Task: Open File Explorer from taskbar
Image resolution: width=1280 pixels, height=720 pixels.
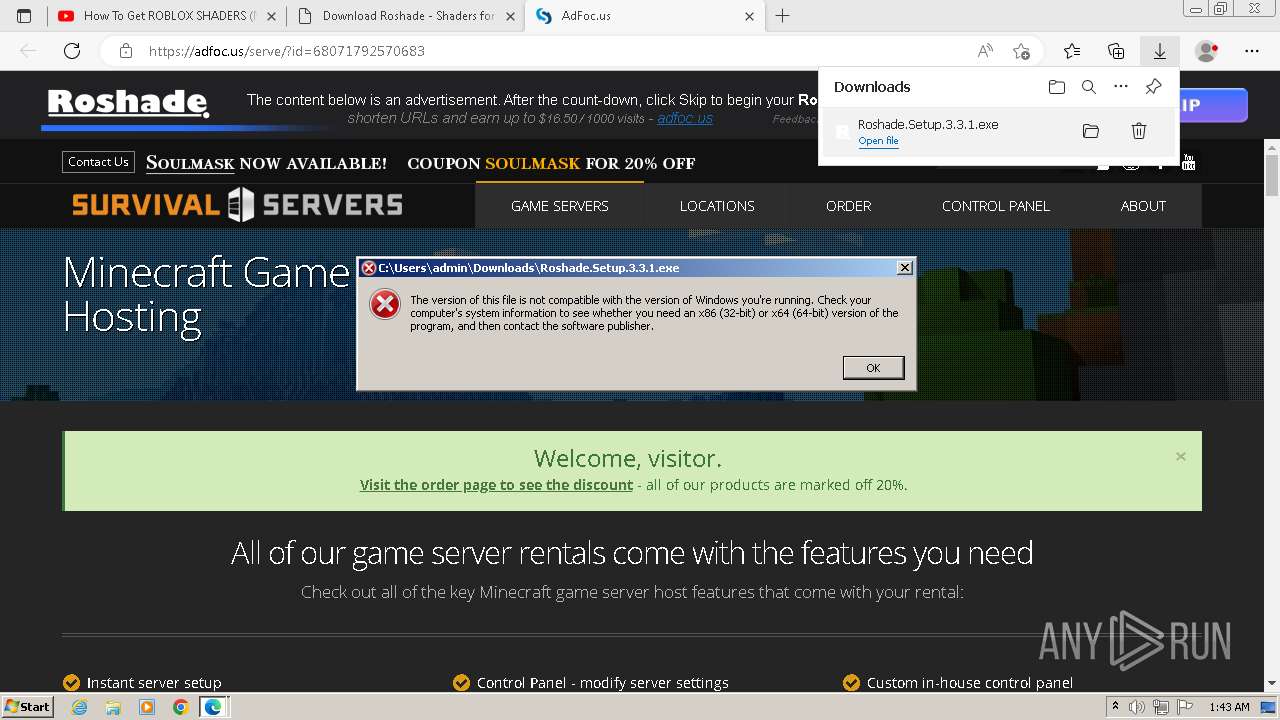Action: [x=113, y=707]
